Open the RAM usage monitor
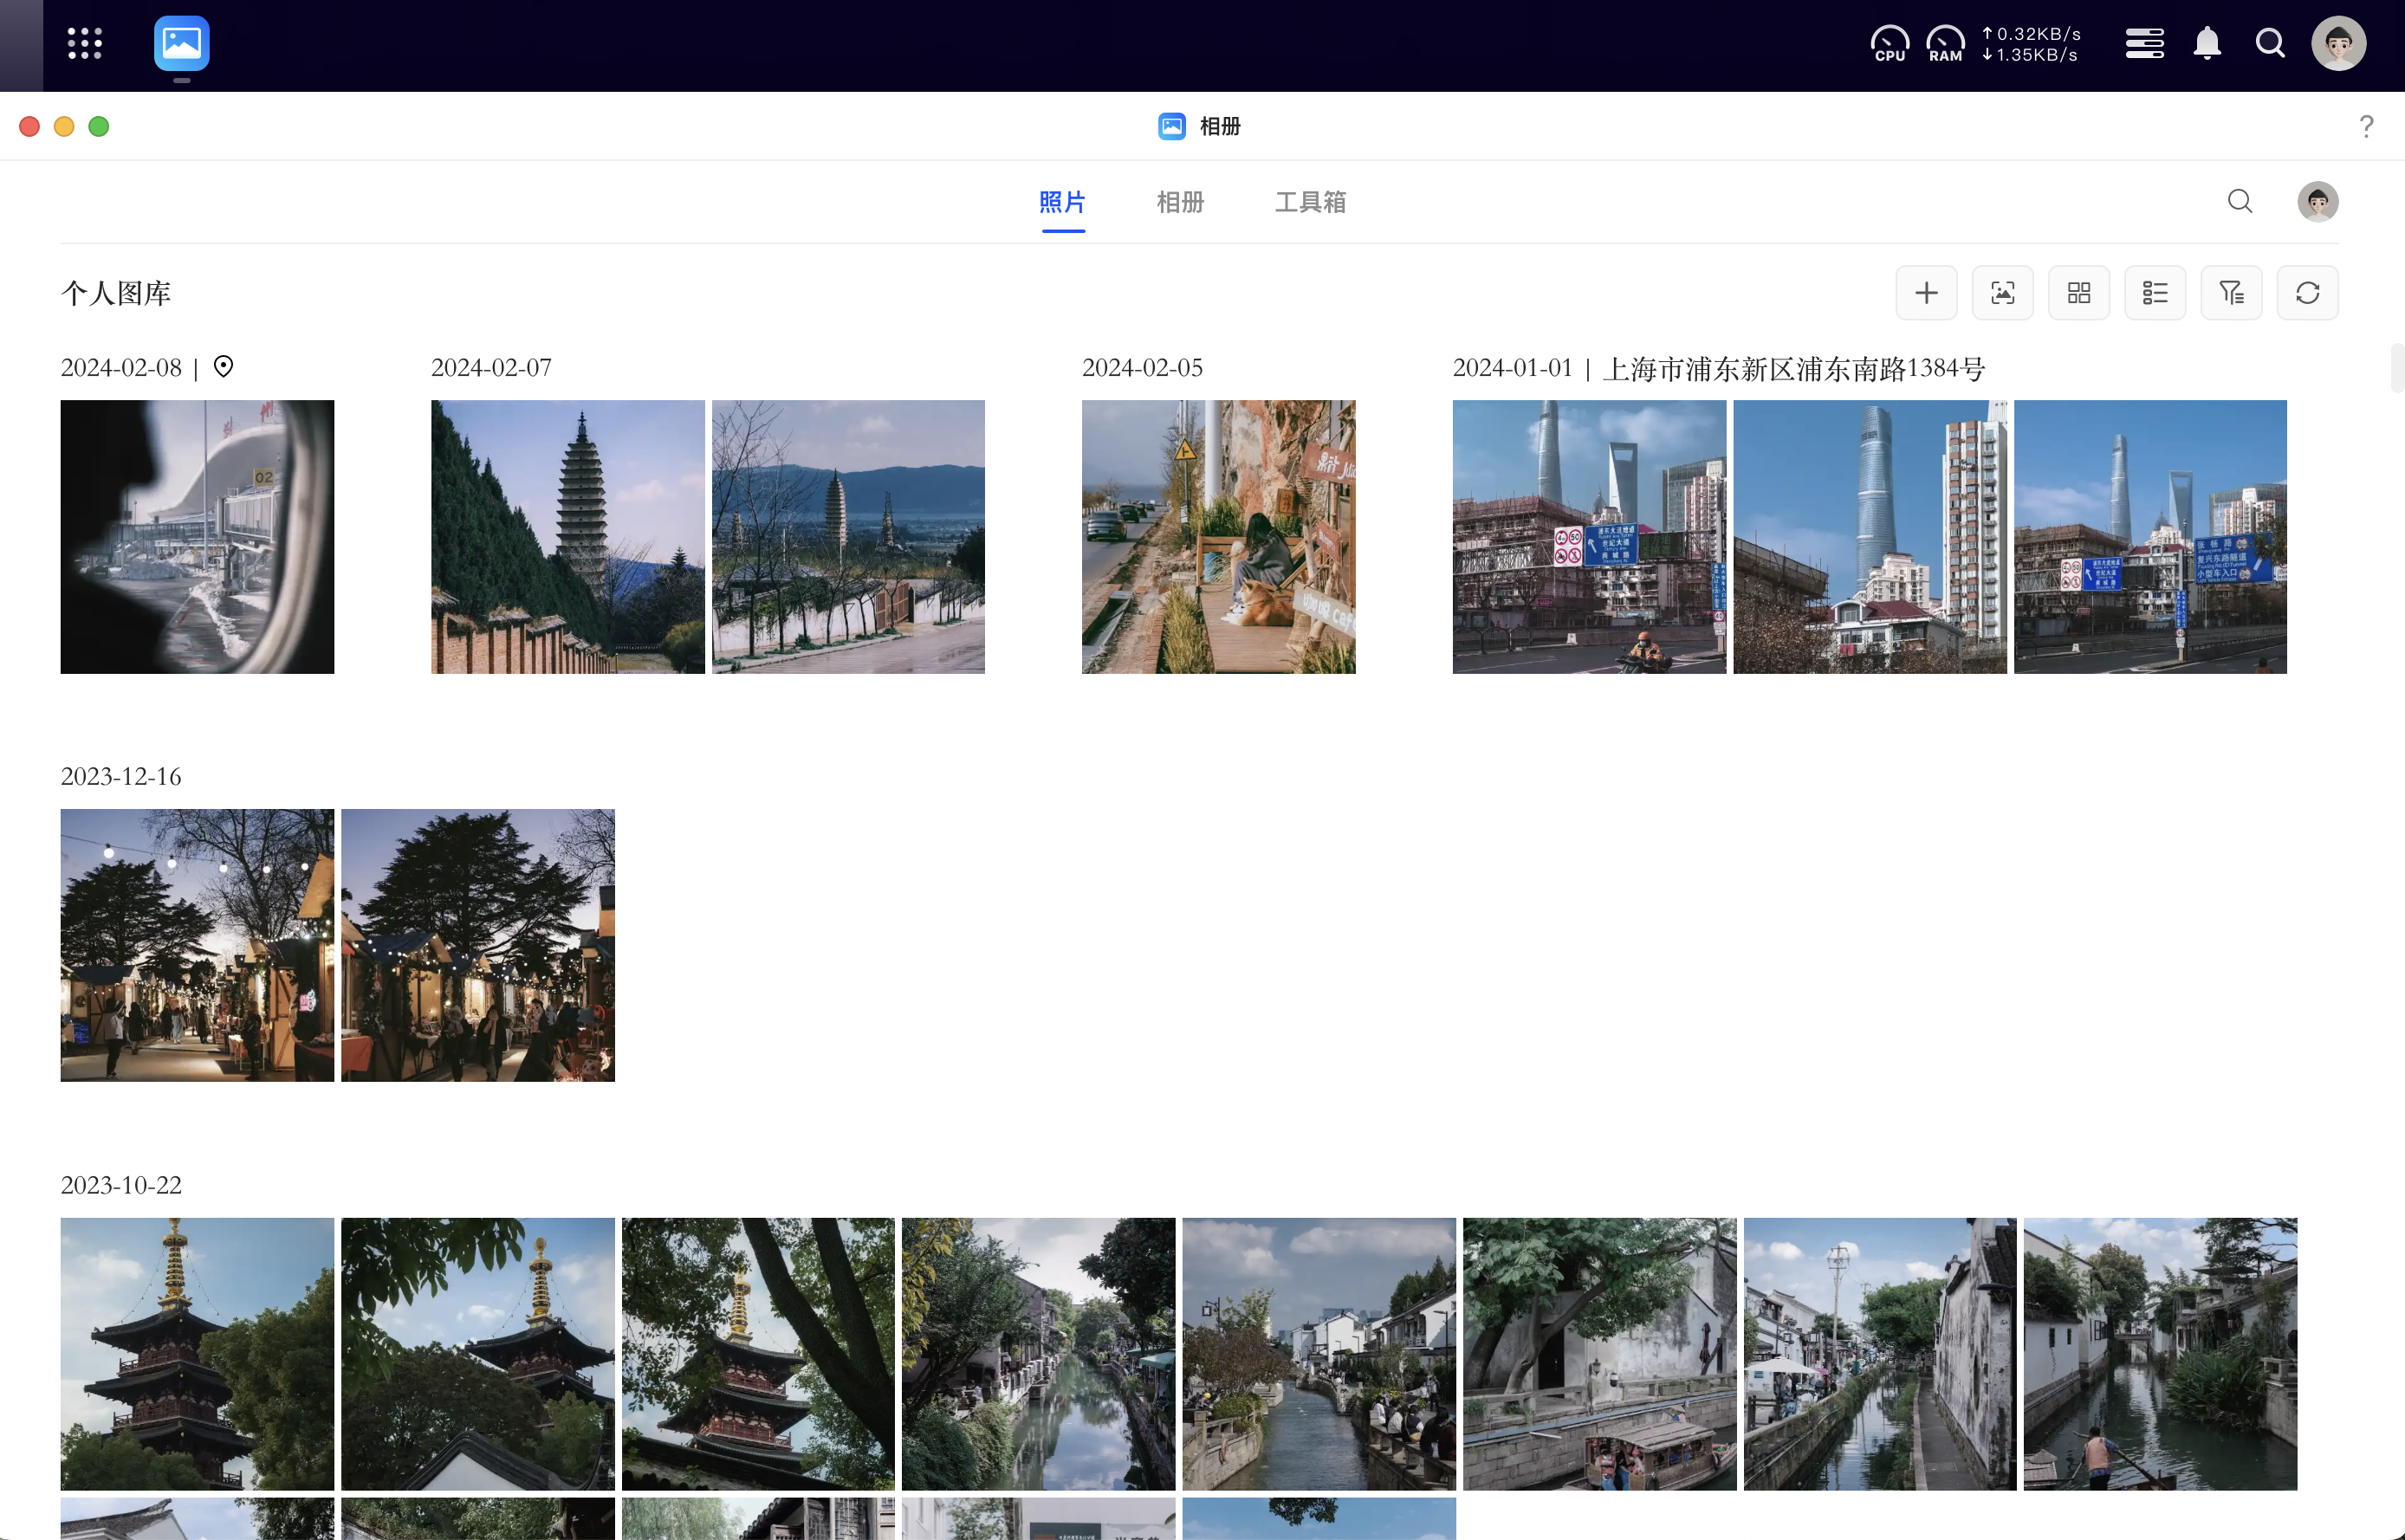 [x=1945, y=44]
